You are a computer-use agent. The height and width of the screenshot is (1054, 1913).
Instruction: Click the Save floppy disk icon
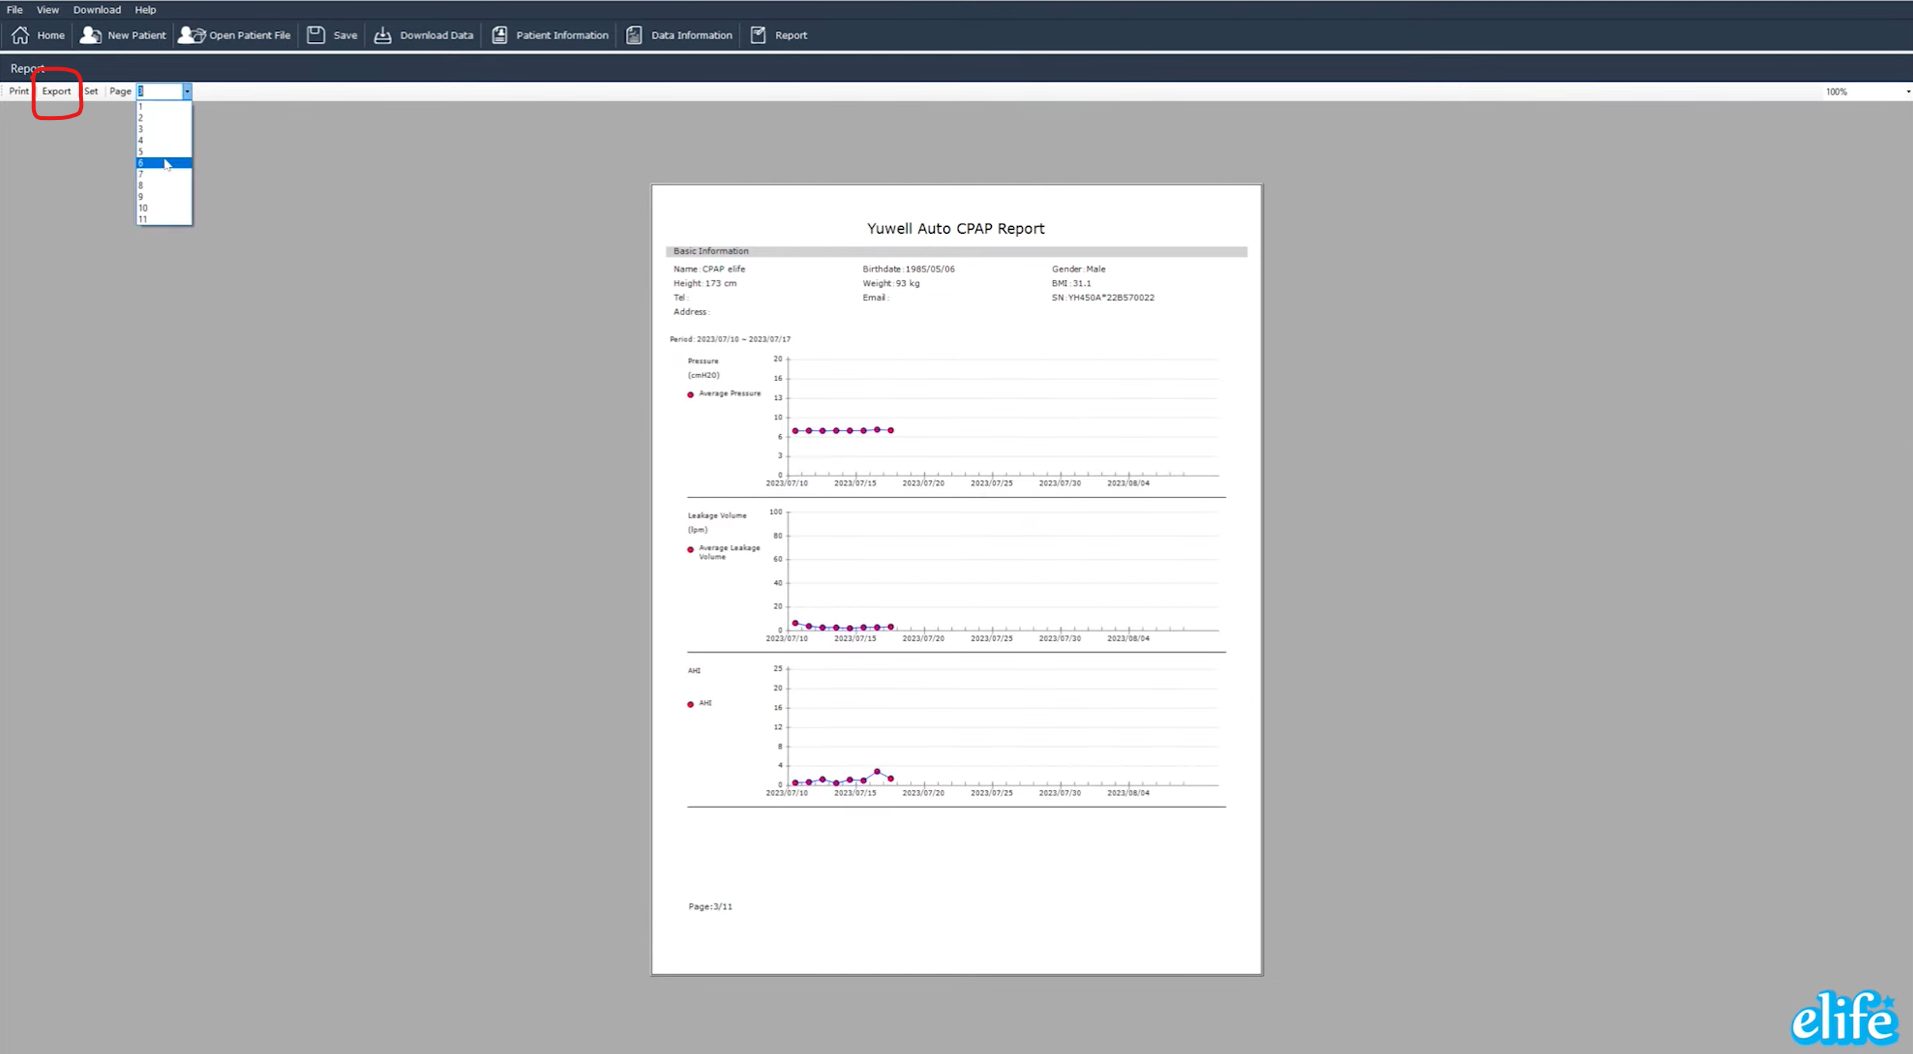(x=316, y=35)
